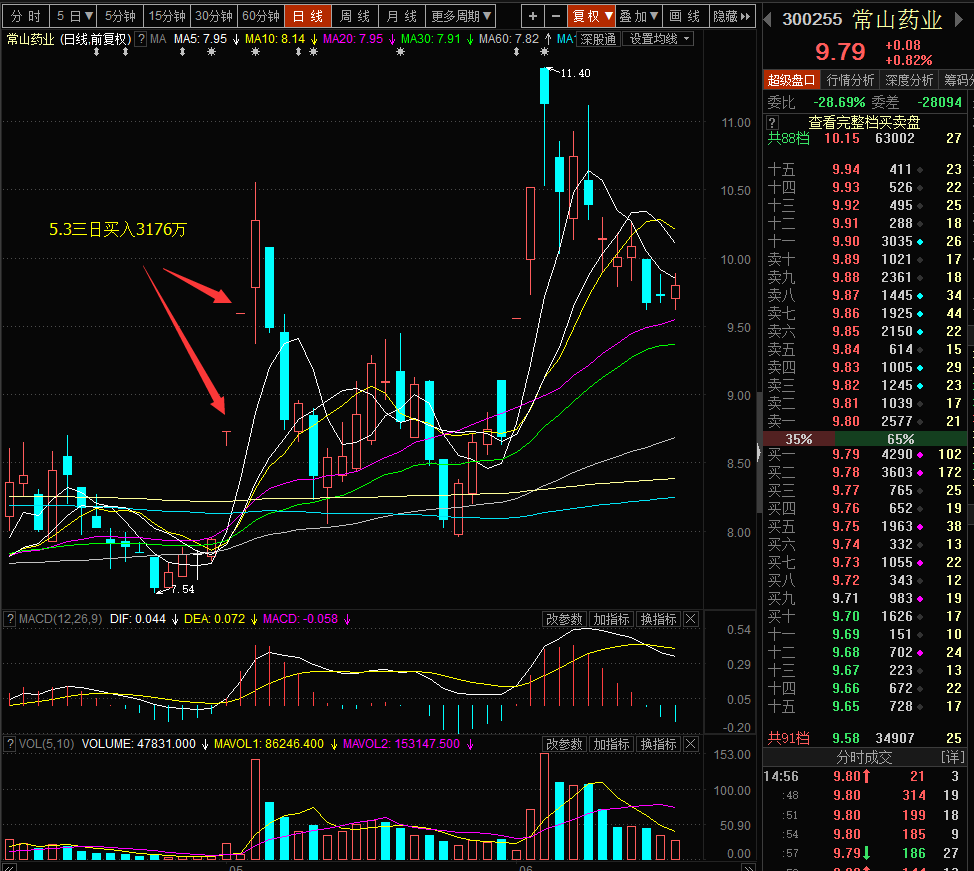Switch to the 深度分析 tab
Viewport: 974px width, 871px height.
[909, 80]
